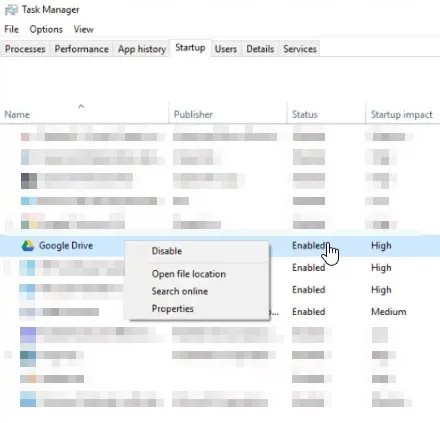The width and height of the screenshot is (440, 423).
Task: Click Search online in the context menu
Action: 180,291
